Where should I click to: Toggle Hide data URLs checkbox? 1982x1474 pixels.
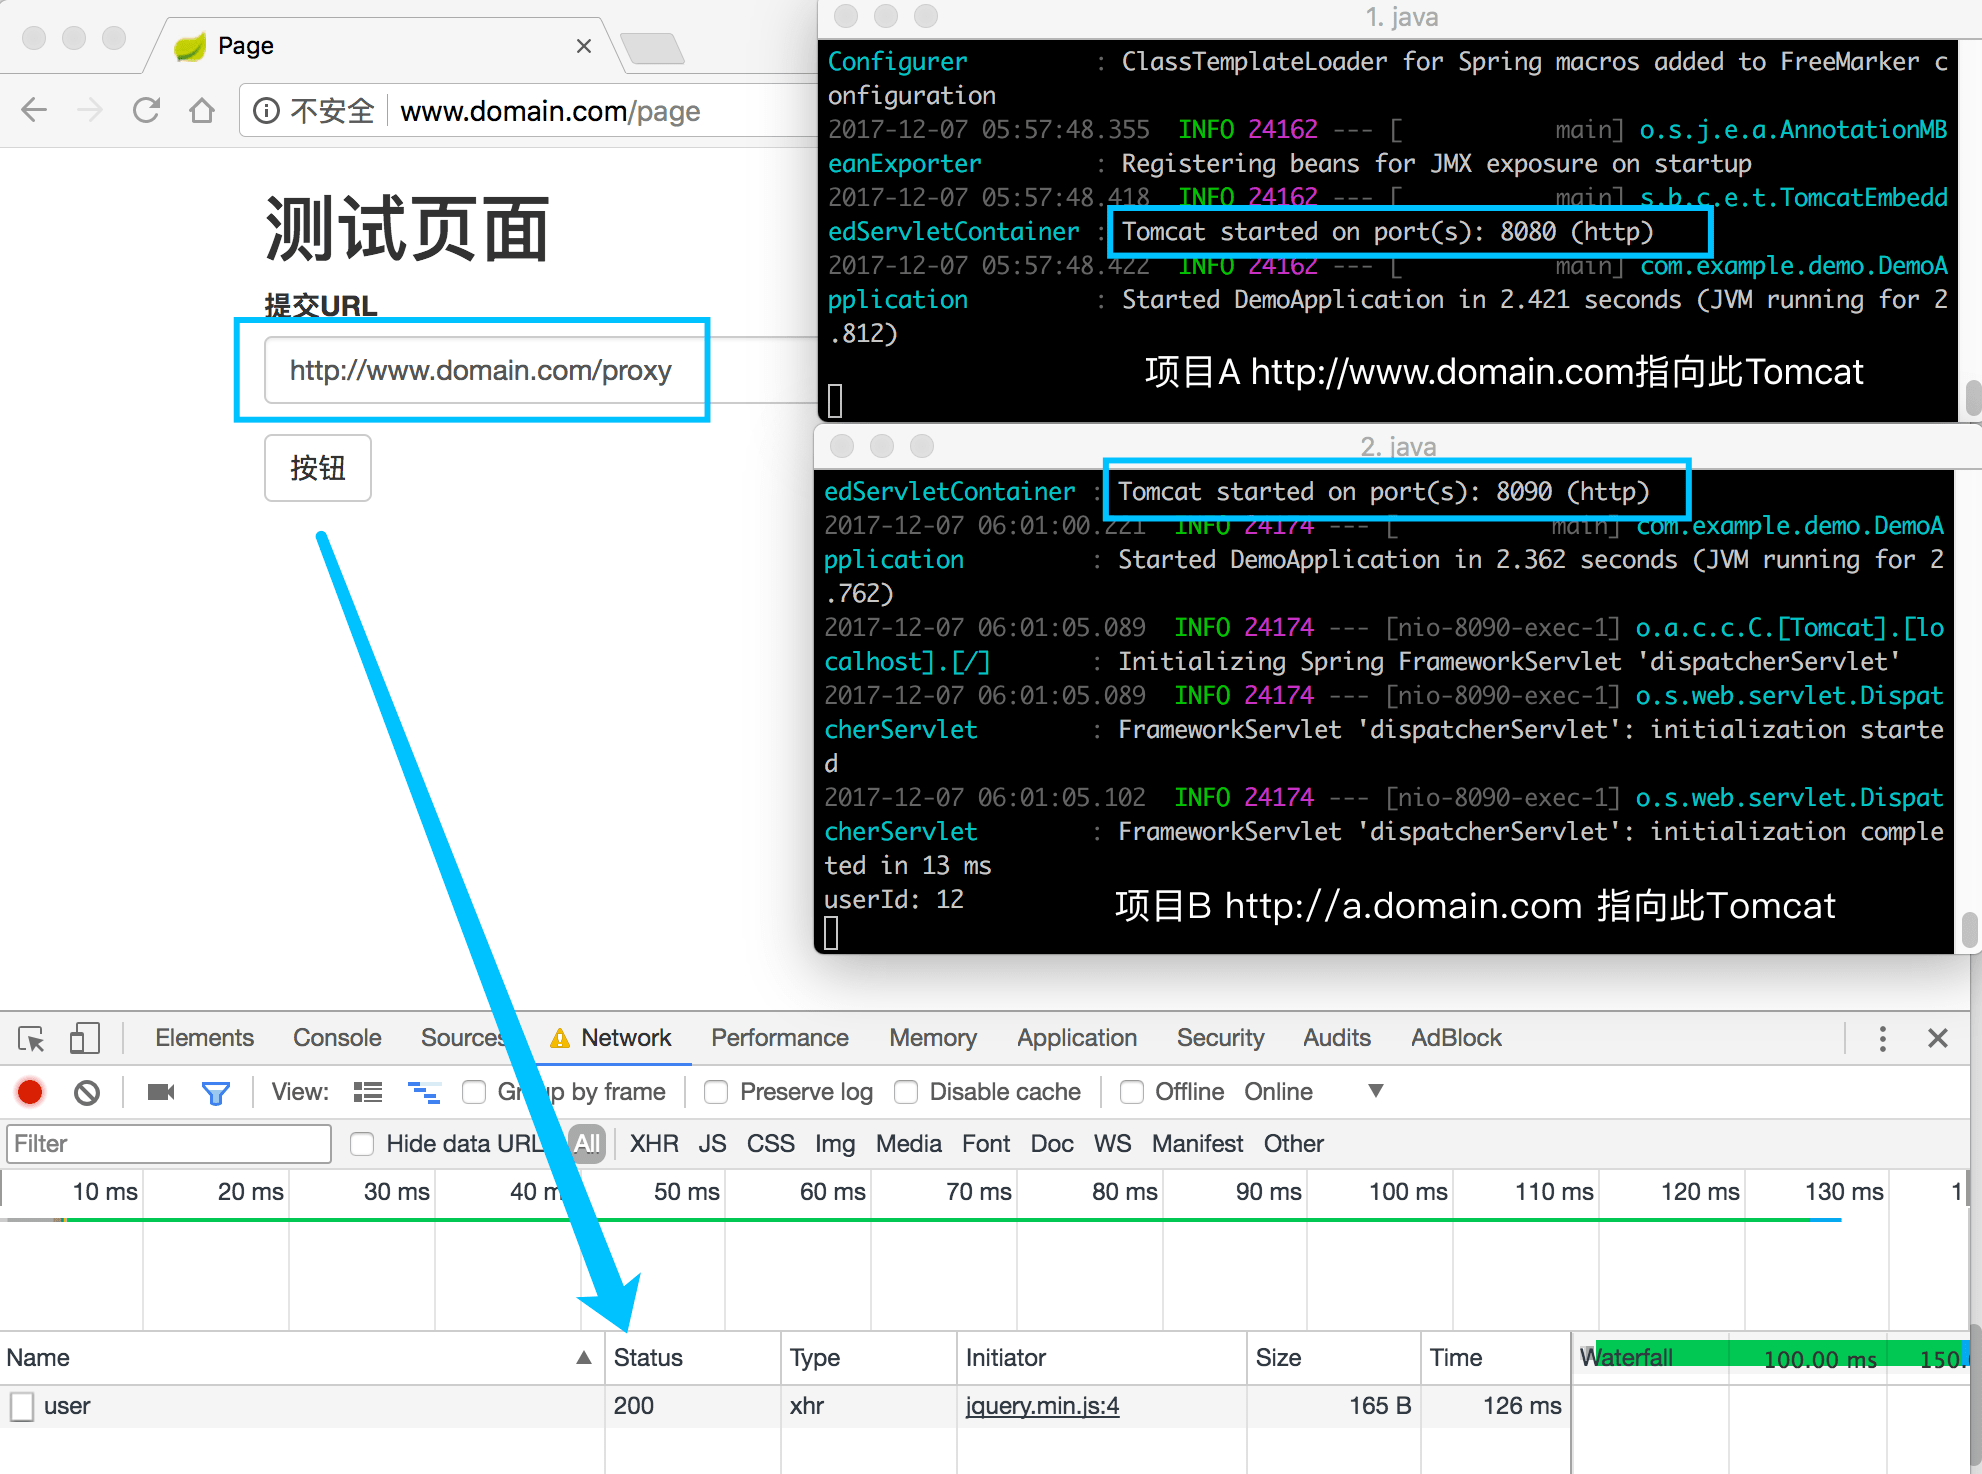362,1144
